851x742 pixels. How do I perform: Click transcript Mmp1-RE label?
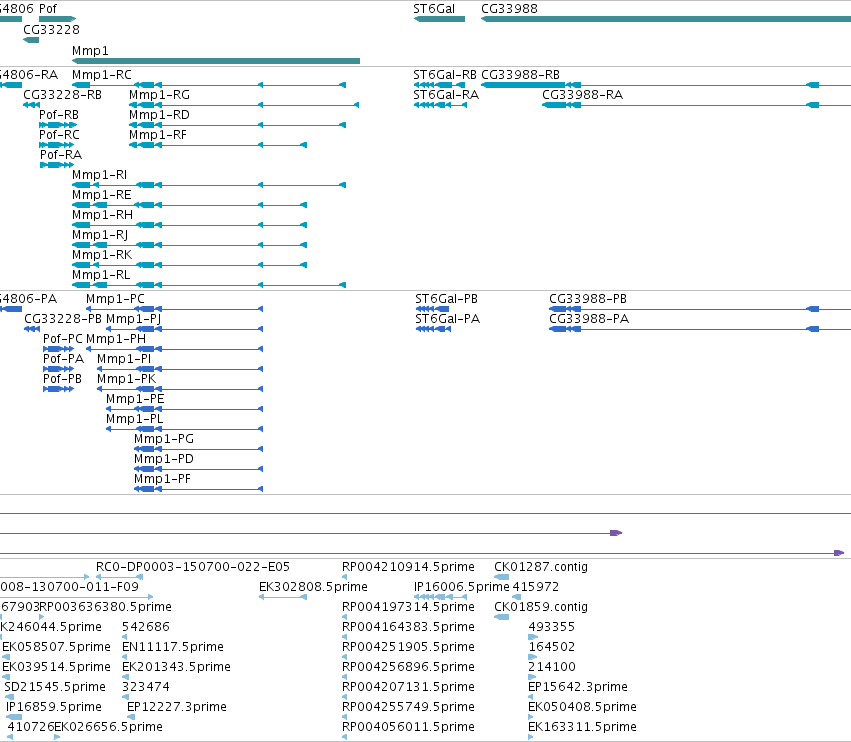point(102,195)
